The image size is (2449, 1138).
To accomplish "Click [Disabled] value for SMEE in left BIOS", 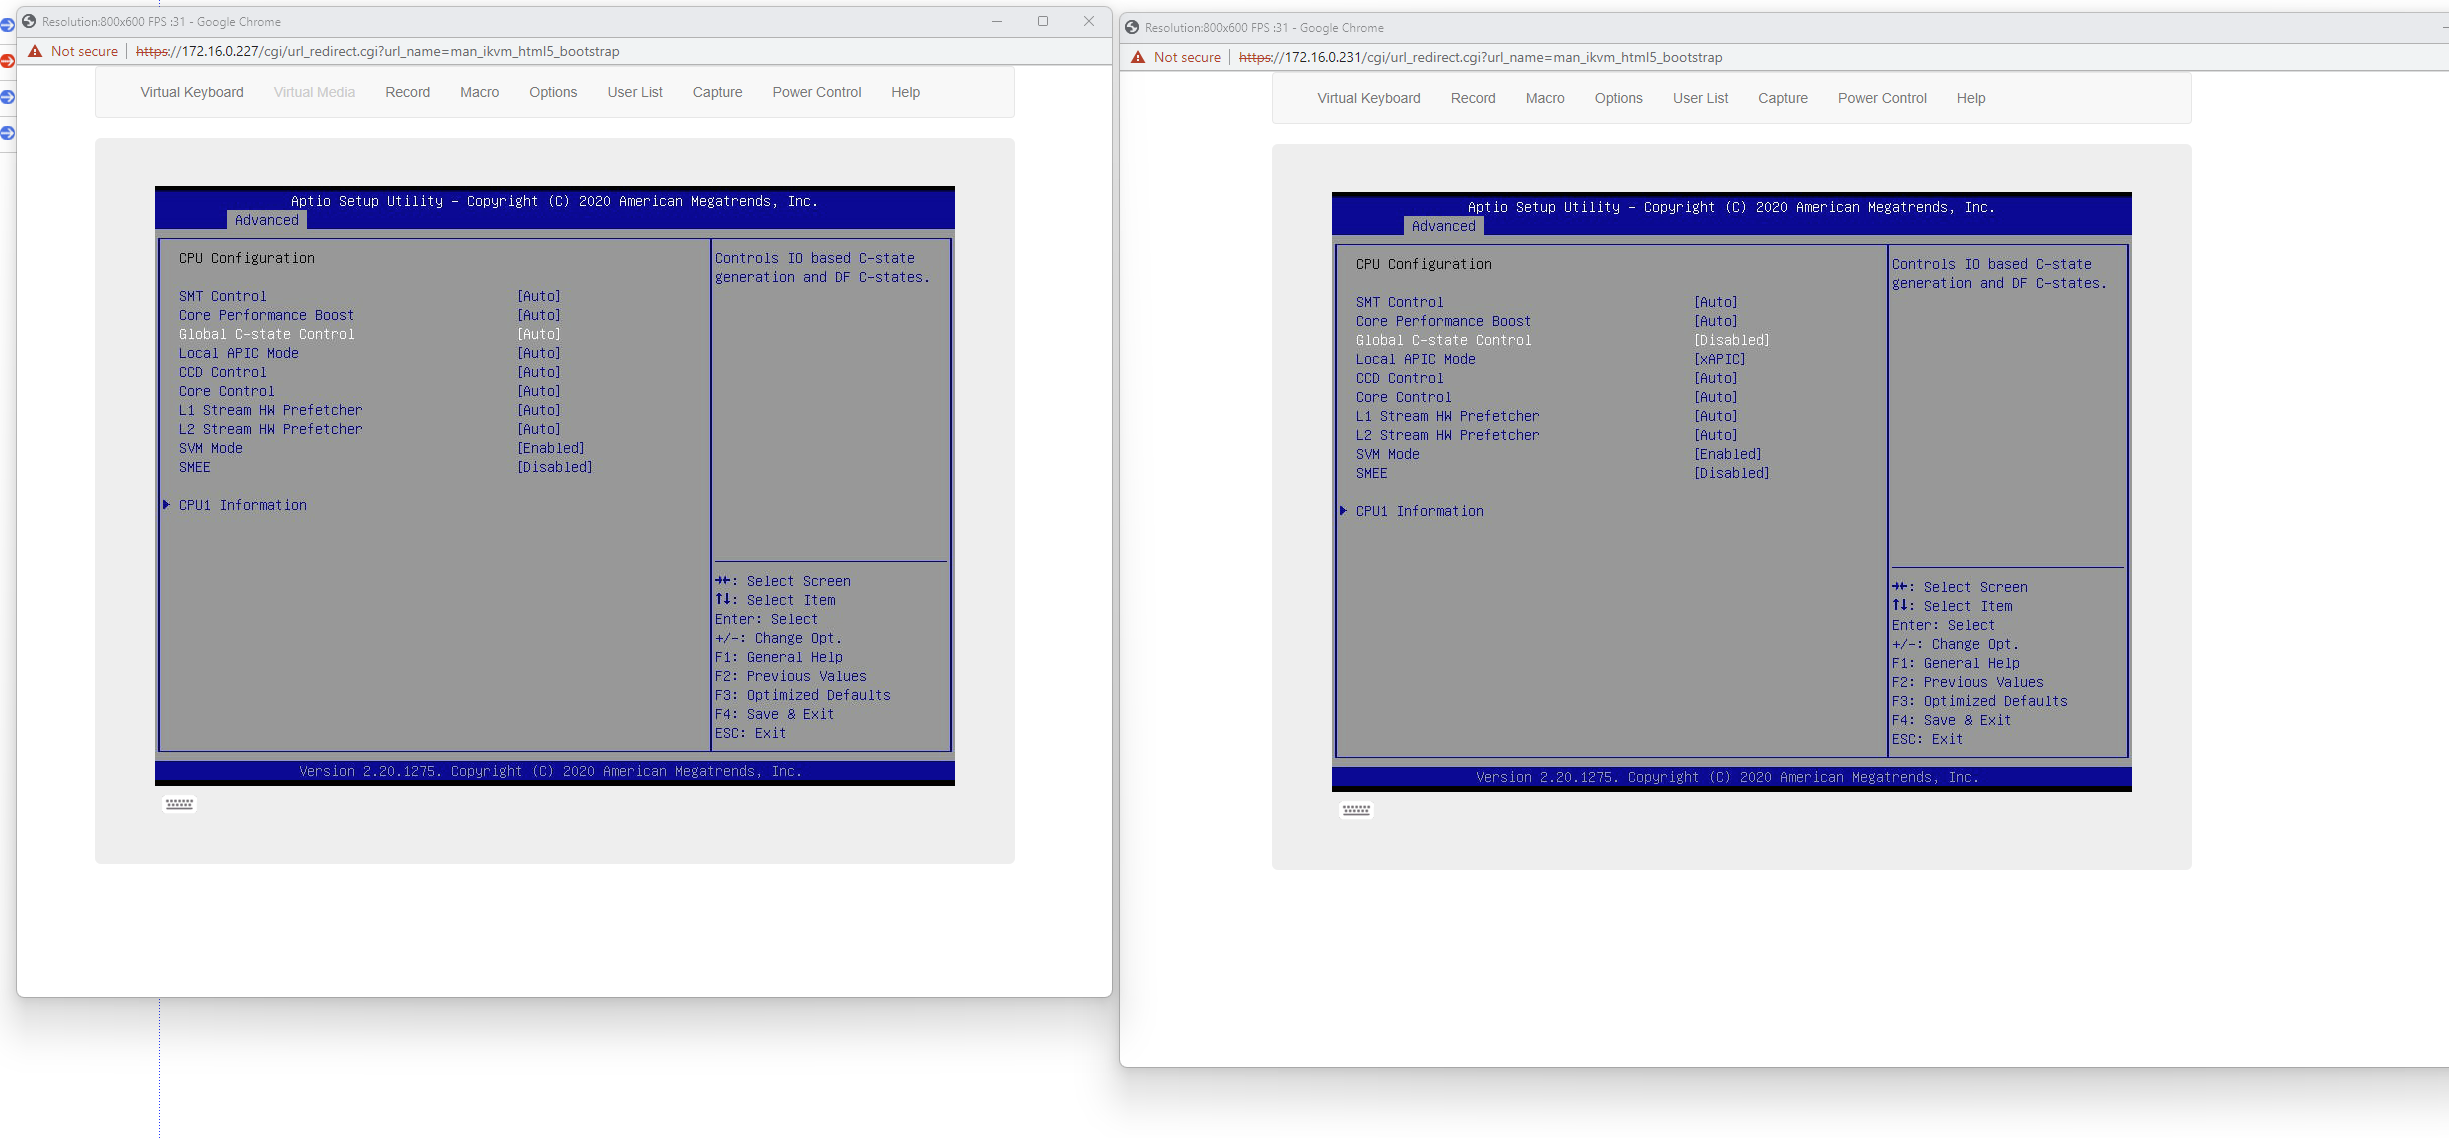I will 555,467.
